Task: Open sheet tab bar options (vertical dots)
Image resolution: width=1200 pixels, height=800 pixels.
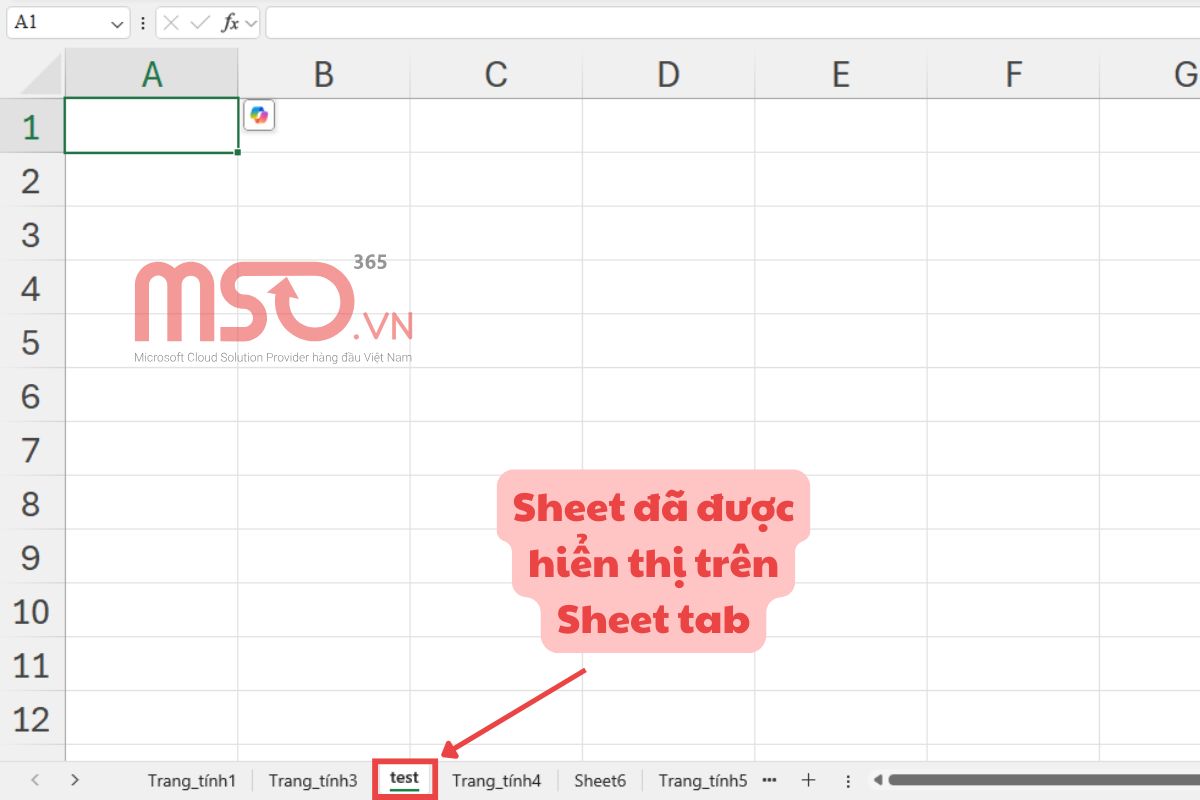Action: (848, 780)
